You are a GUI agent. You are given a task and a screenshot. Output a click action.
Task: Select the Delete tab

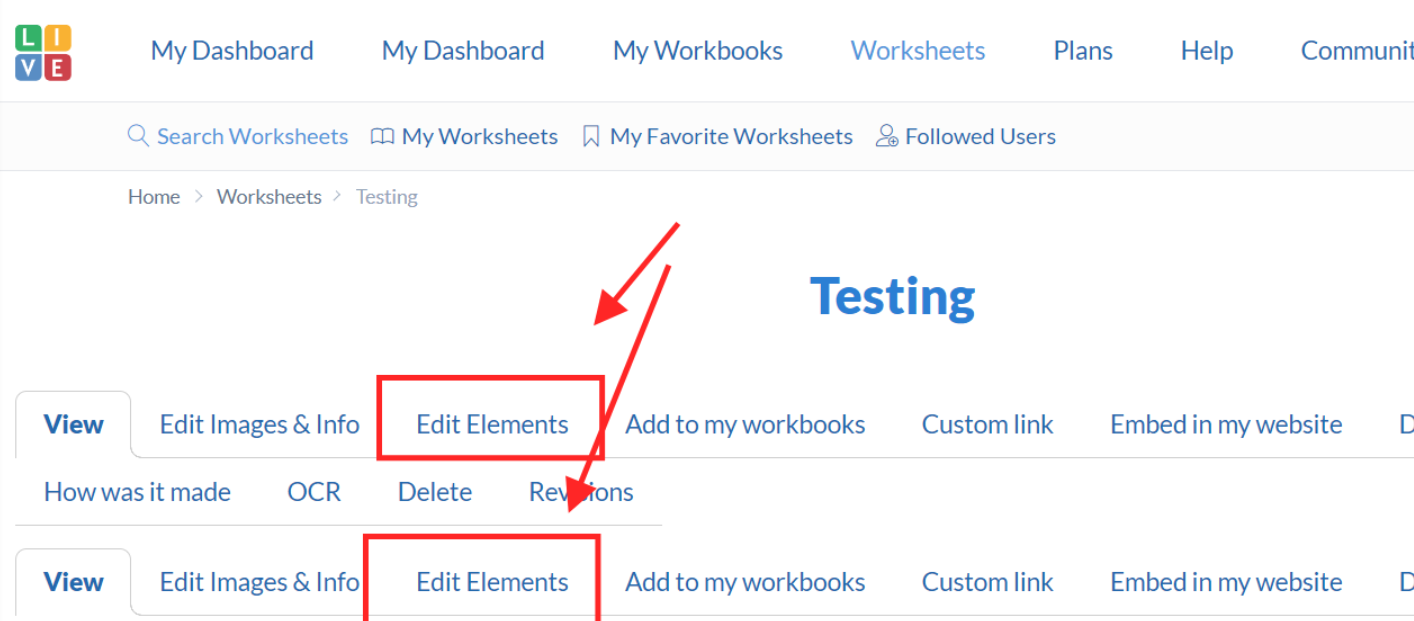pos(435,492)
